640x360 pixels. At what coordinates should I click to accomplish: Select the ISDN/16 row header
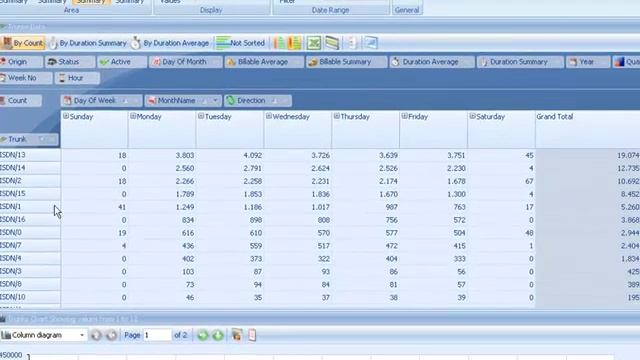[x=30, y=220]
